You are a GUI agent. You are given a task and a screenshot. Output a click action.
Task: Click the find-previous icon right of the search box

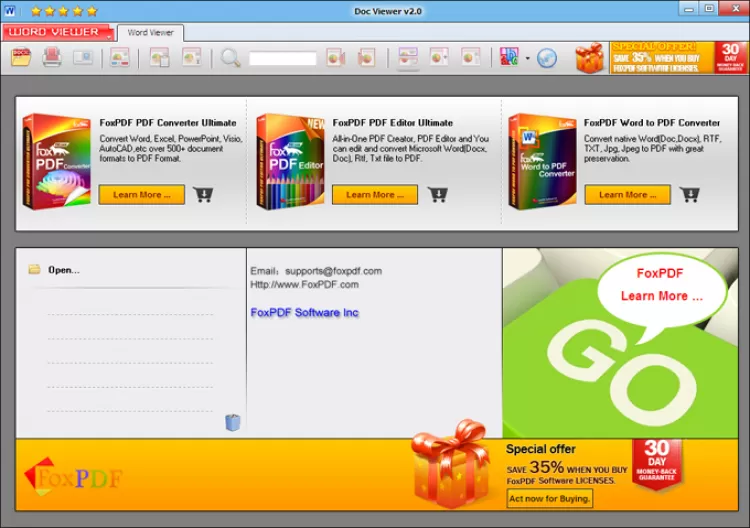point(335,58)
